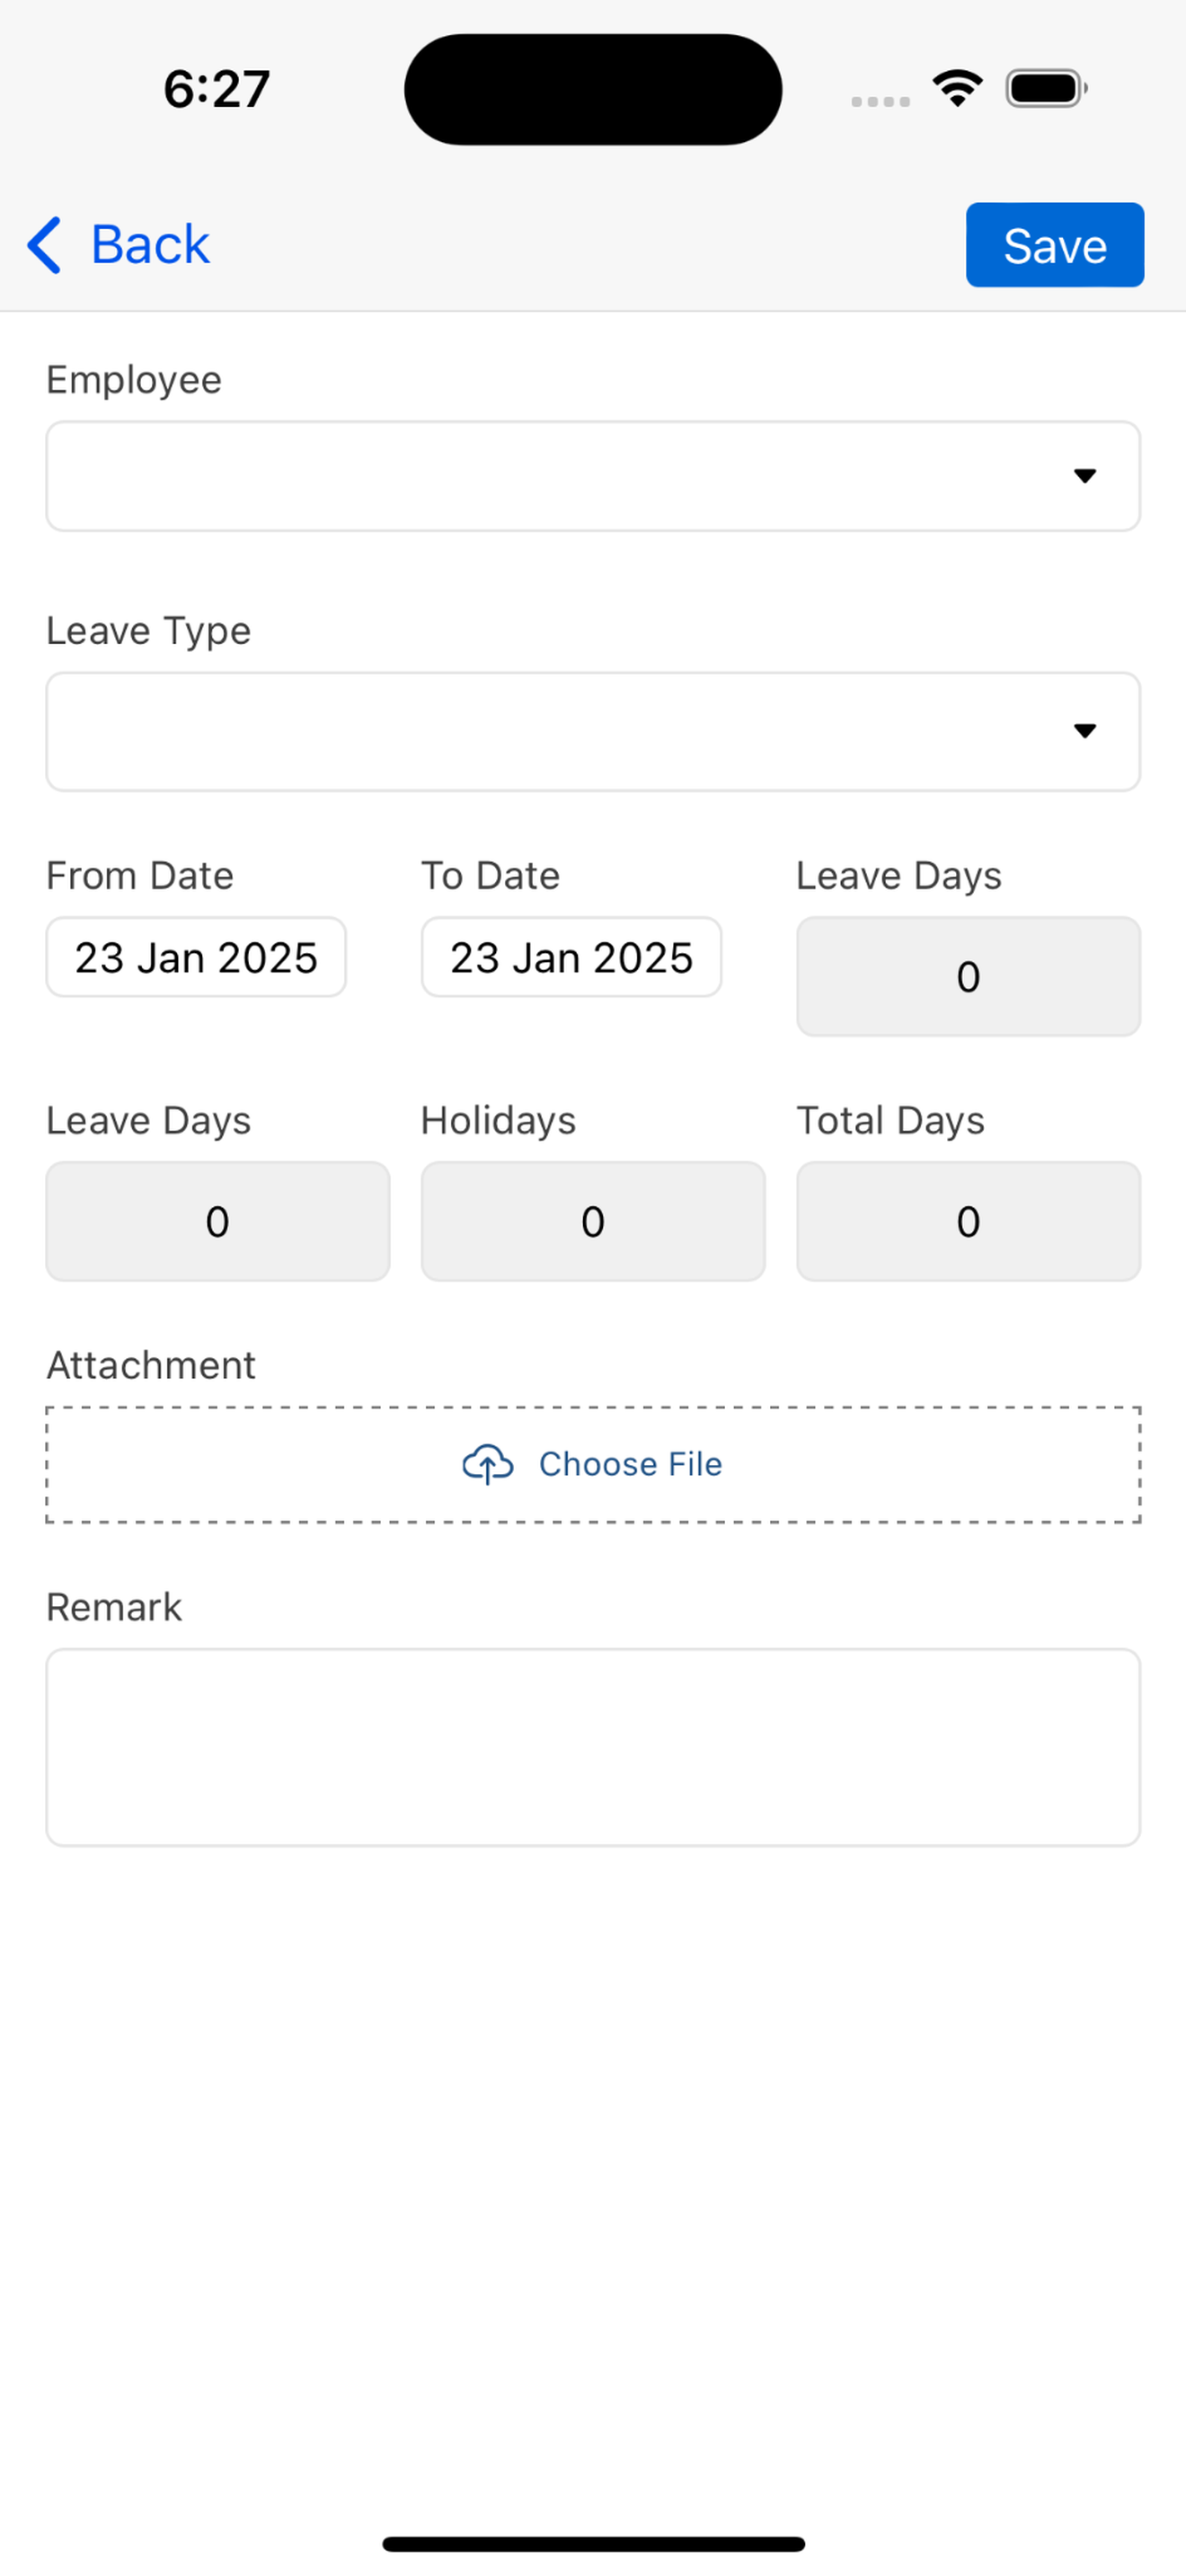This screenshot has width=1186, height=2576.
Task: Click the Leave Days field left of Holidays
Action: click(218, 1221)
